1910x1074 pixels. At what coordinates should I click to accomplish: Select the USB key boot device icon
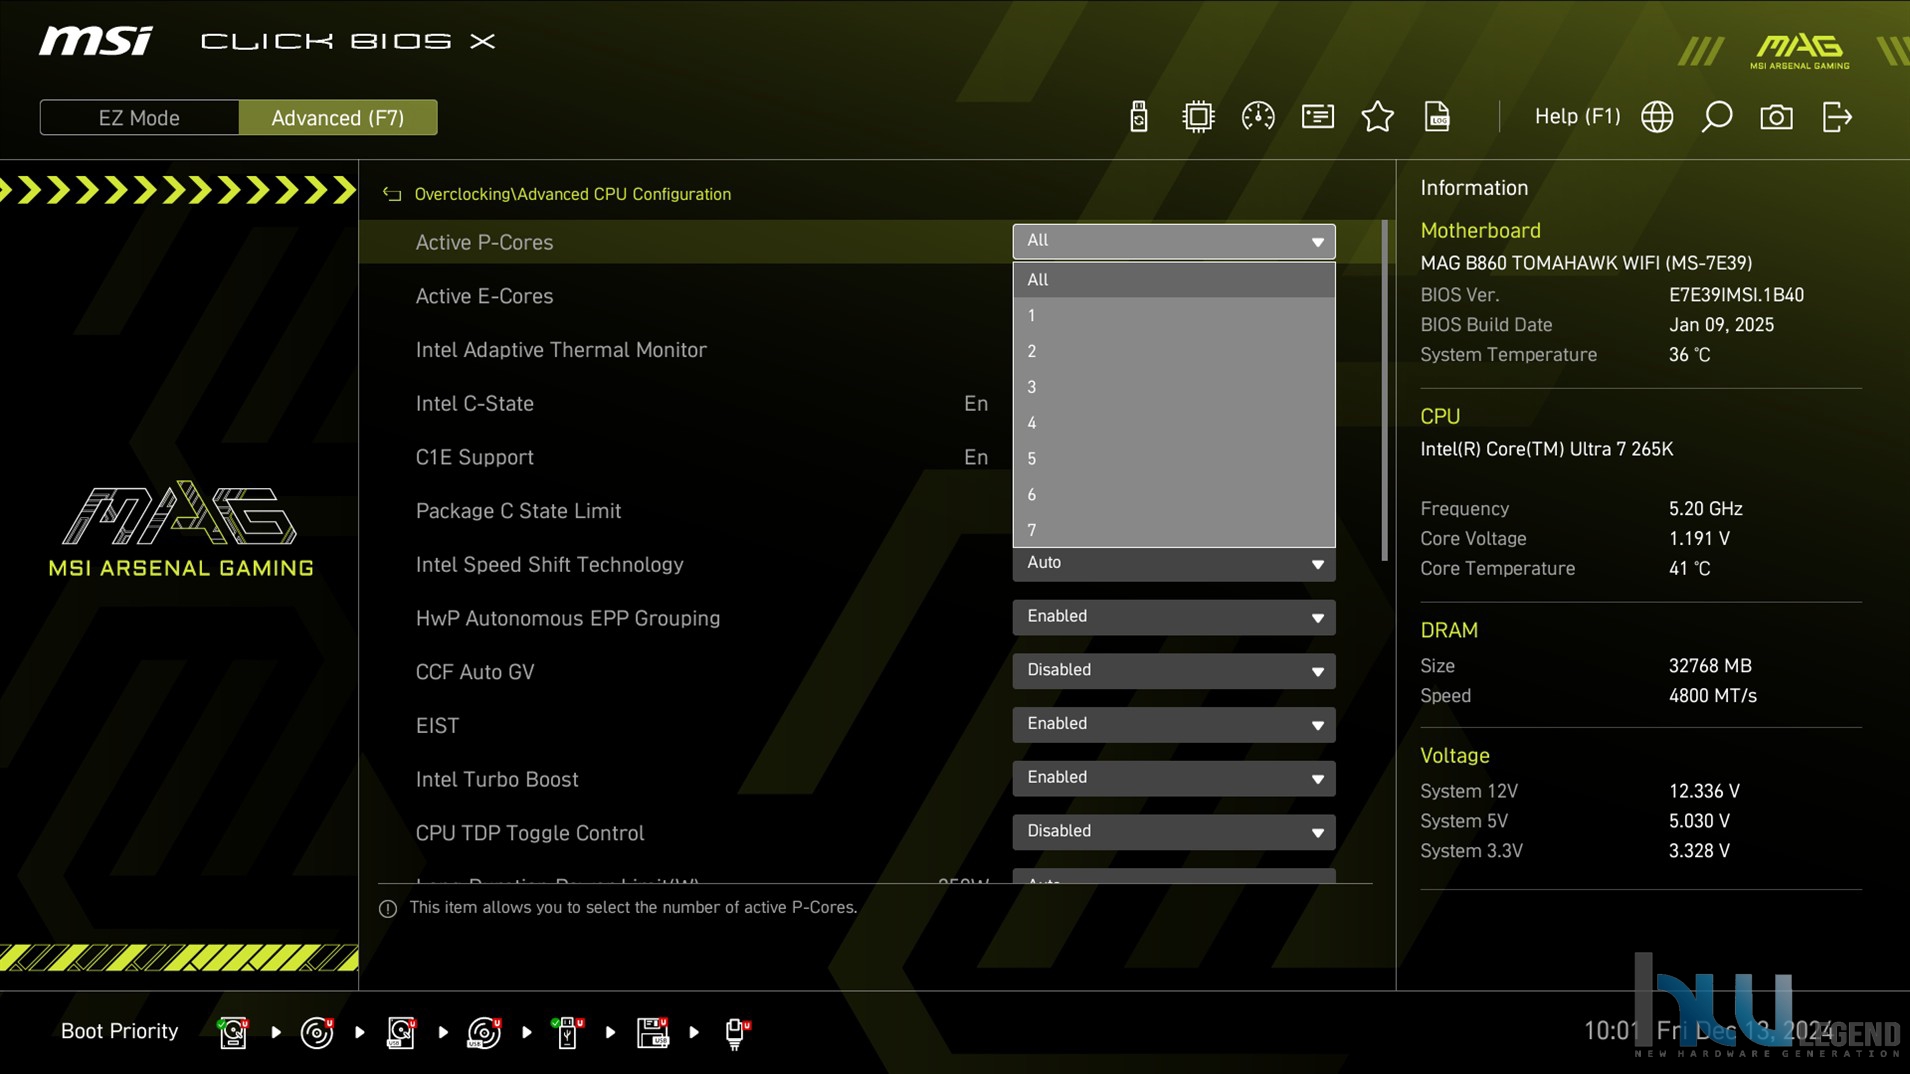coord(567,1032)
